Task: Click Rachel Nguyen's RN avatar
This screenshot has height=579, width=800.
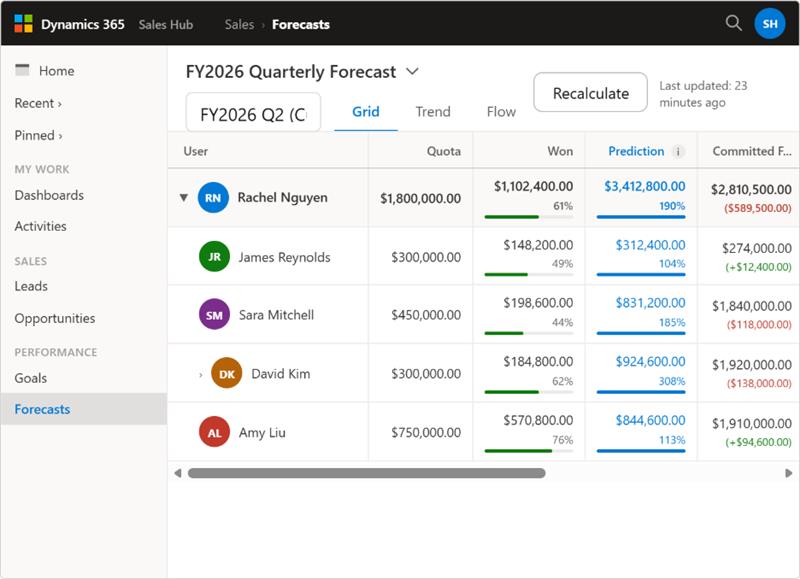Action: pos(215,197)
